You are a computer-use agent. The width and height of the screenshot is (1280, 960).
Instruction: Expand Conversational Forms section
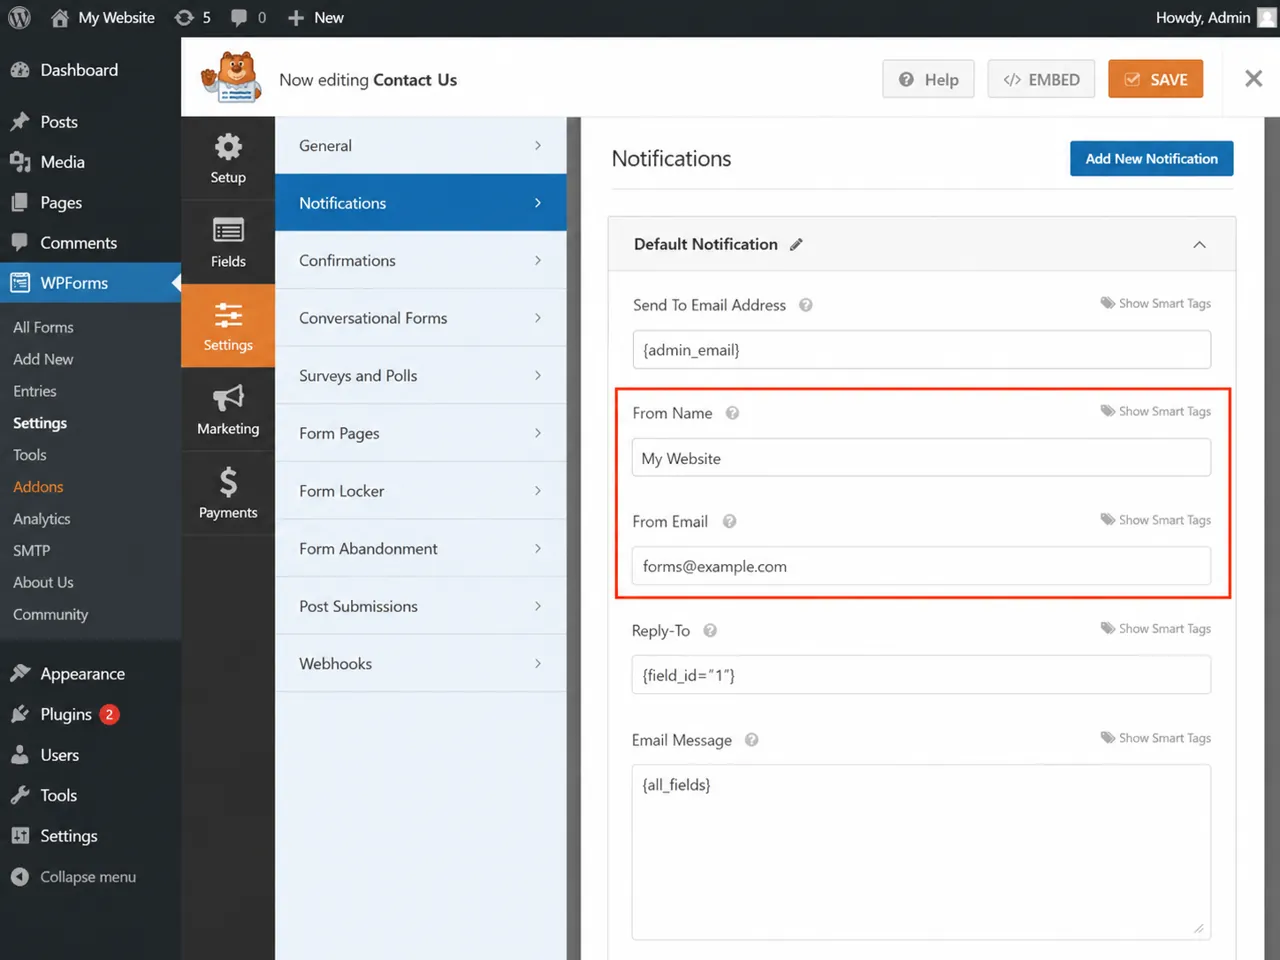click(420, 318)
